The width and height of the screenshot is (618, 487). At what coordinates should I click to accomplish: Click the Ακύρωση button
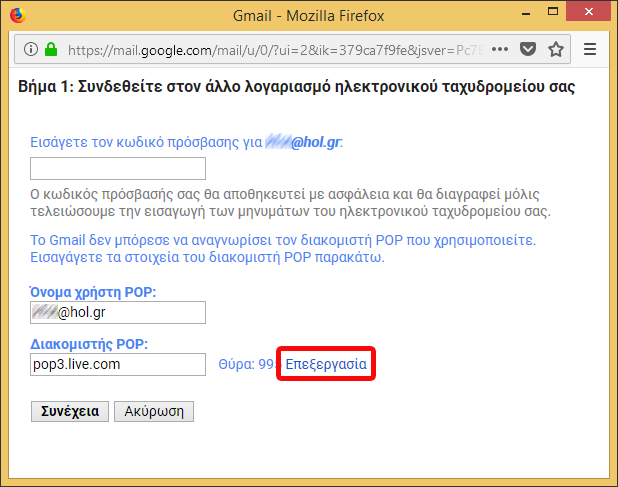point(154,411)
